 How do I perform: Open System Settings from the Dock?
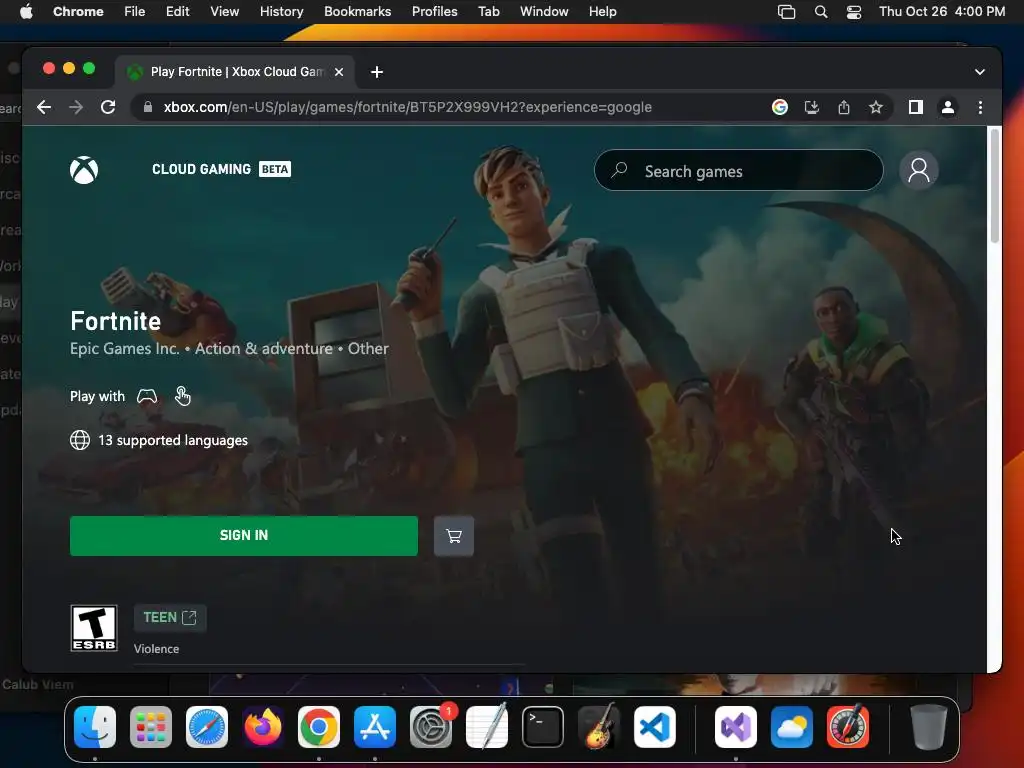point(431,726)
